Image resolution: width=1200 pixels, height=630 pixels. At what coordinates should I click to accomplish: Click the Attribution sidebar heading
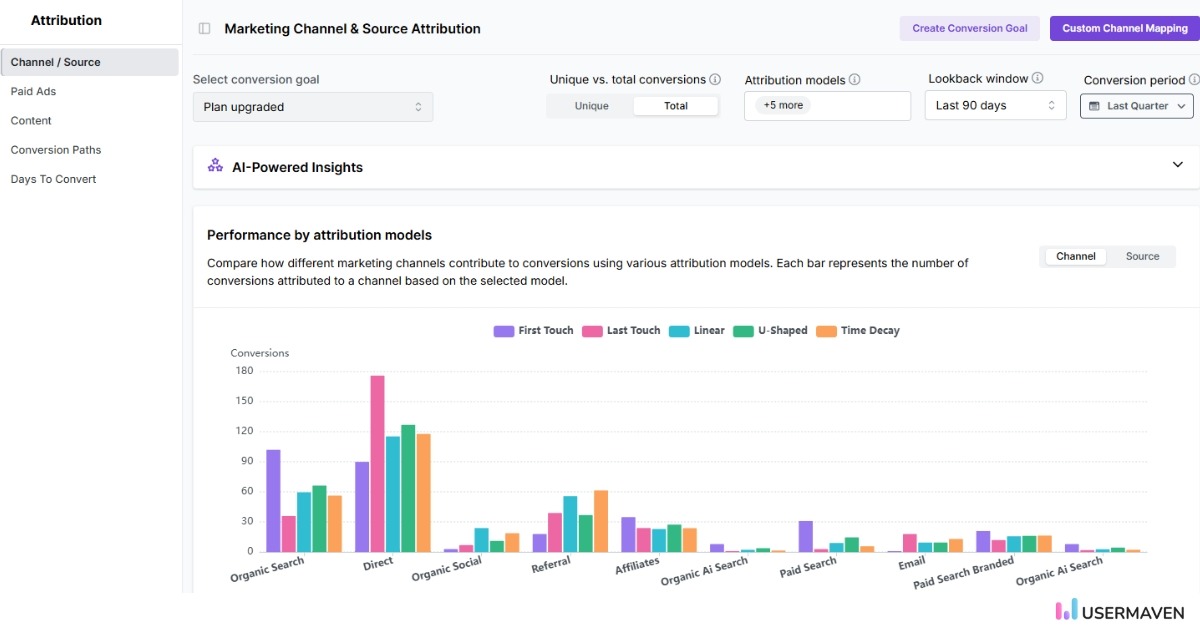click(66, 20)
